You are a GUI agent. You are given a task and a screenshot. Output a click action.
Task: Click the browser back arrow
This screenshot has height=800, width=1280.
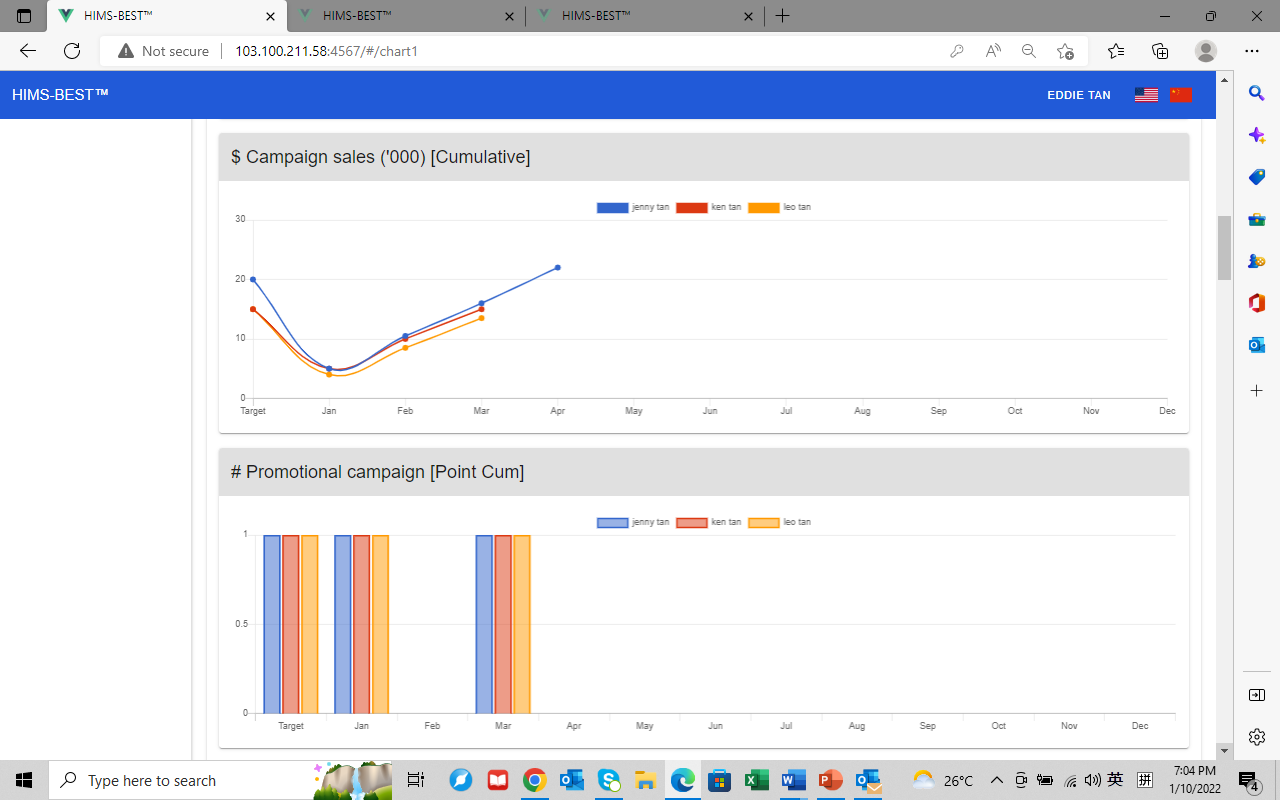pyautogui.click(x=28, y=51)
